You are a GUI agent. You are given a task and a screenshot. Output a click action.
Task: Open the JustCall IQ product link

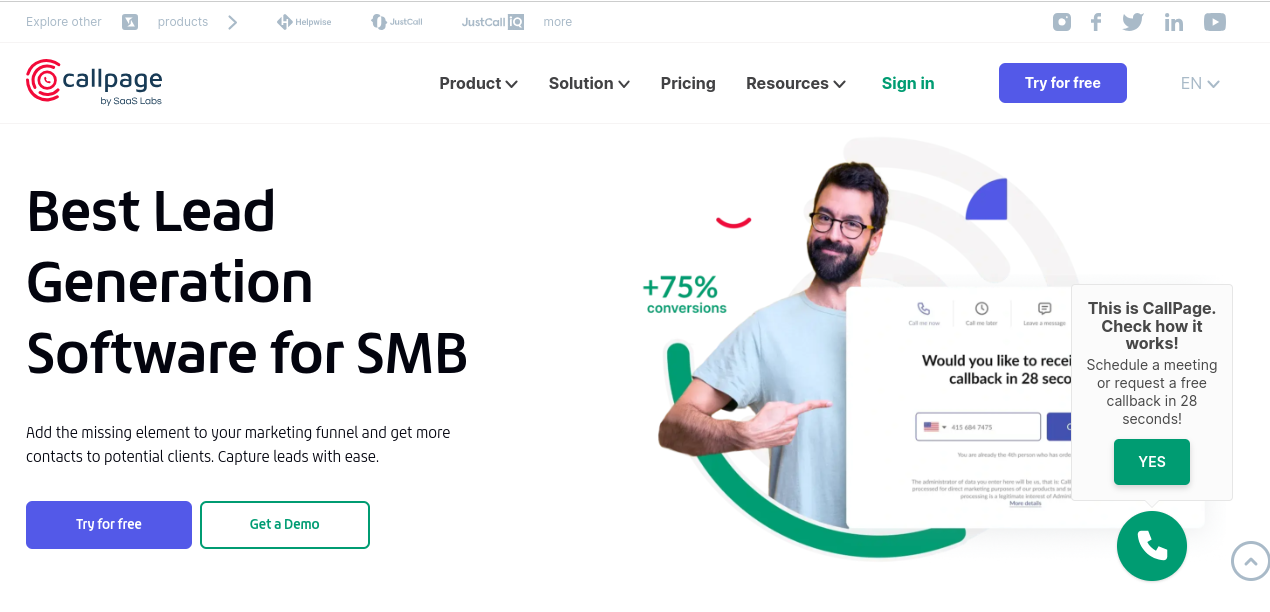tap(493, 22)
